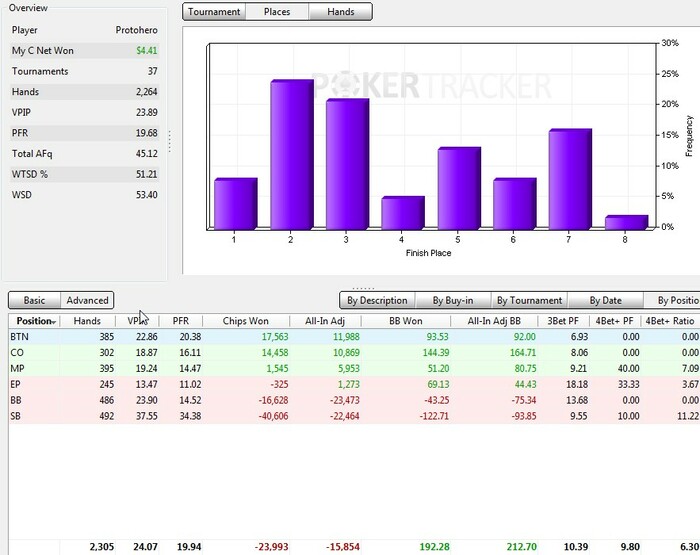Click Chips Won value -40,606
The image size is (700, 555).
(x=273, y=416)
